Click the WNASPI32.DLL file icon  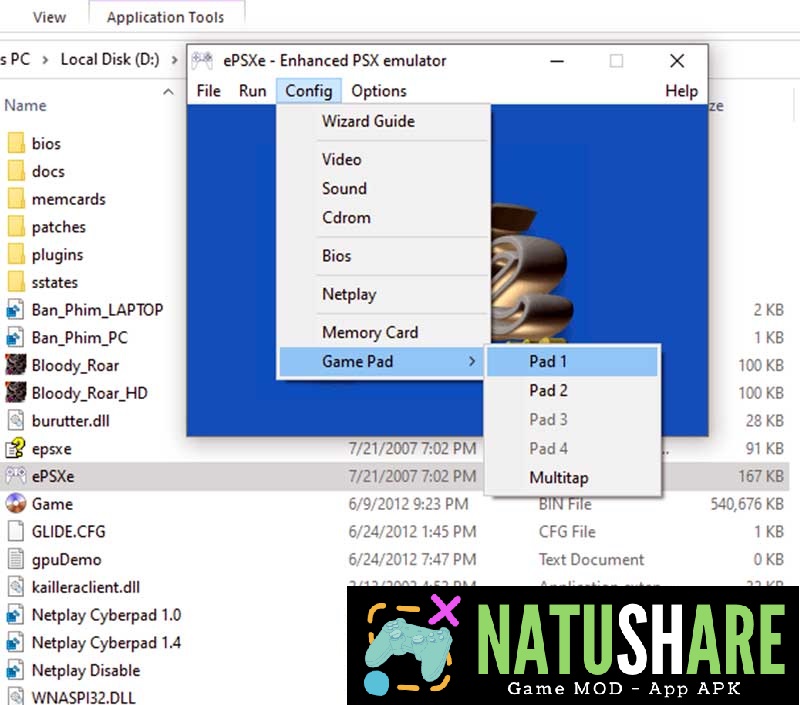[x=16, y=697]
